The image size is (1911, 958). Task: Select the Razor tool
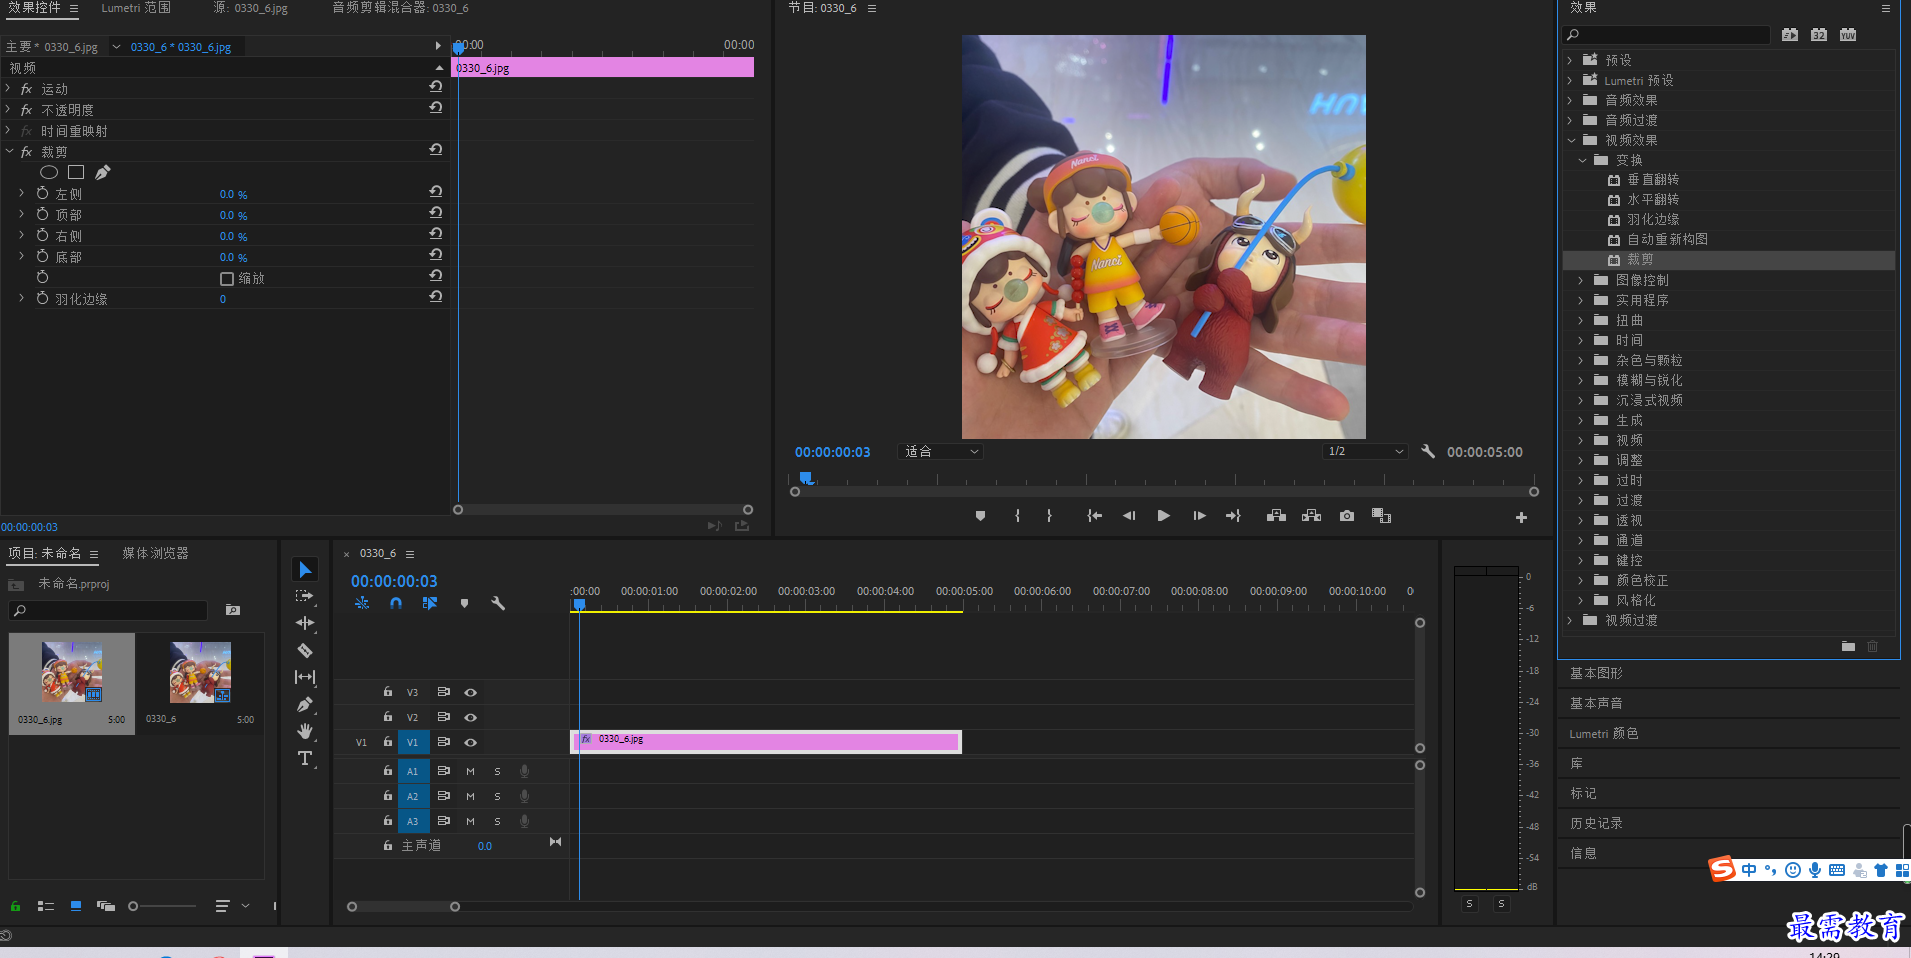tap(305, 650)
